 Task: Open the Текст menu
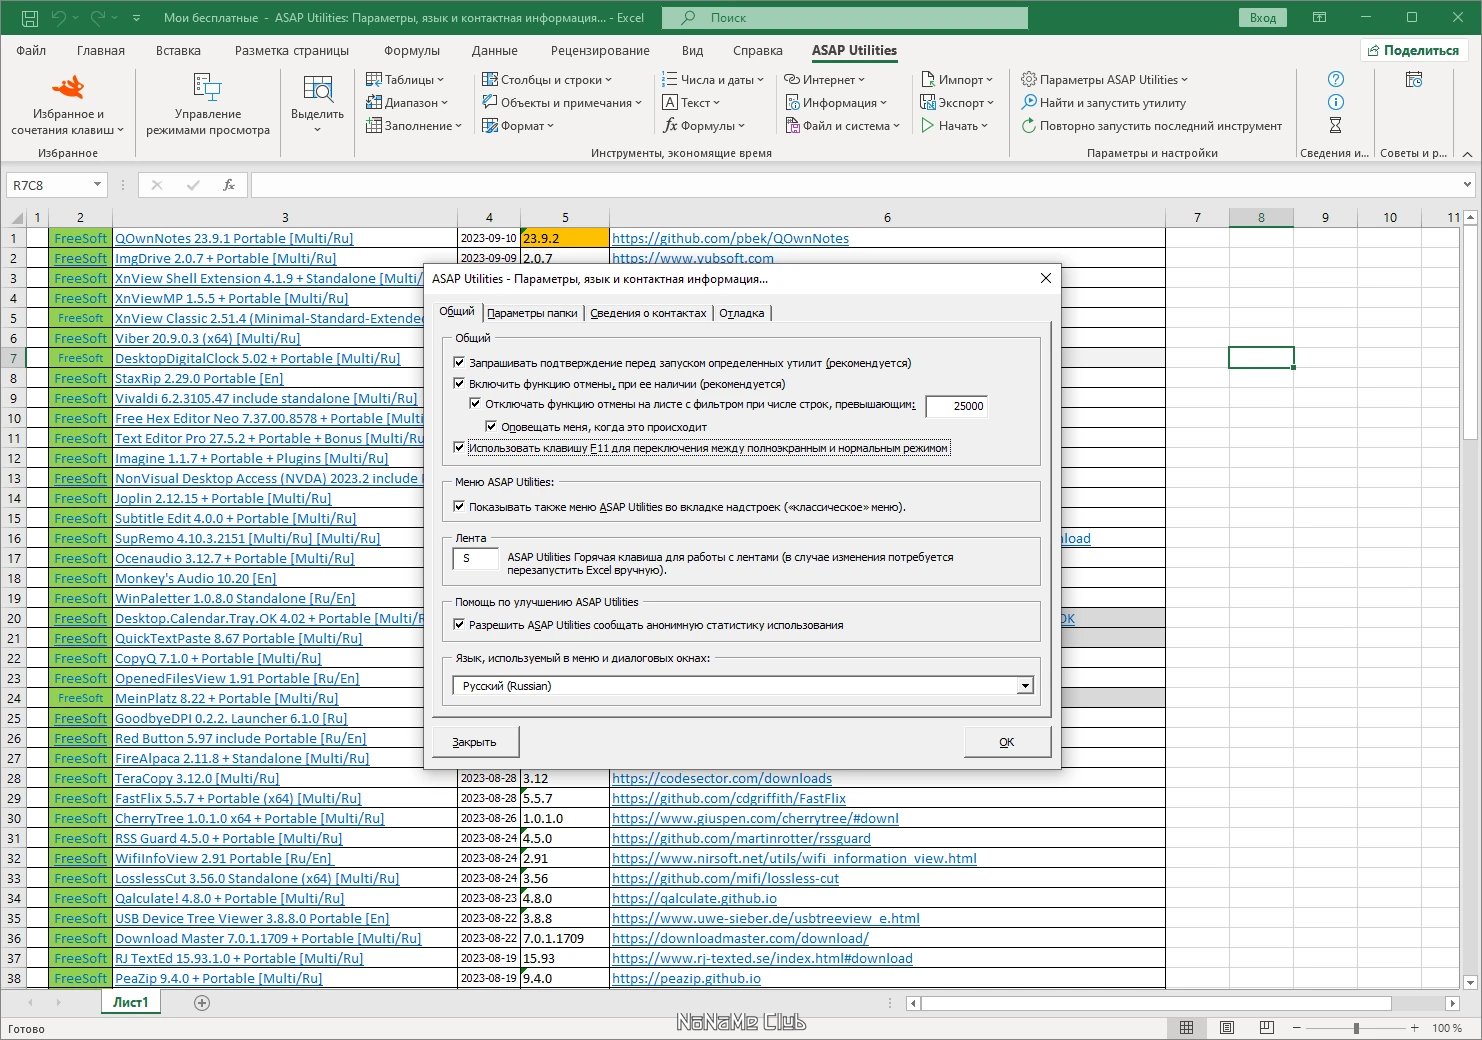(x=690, y=103)
